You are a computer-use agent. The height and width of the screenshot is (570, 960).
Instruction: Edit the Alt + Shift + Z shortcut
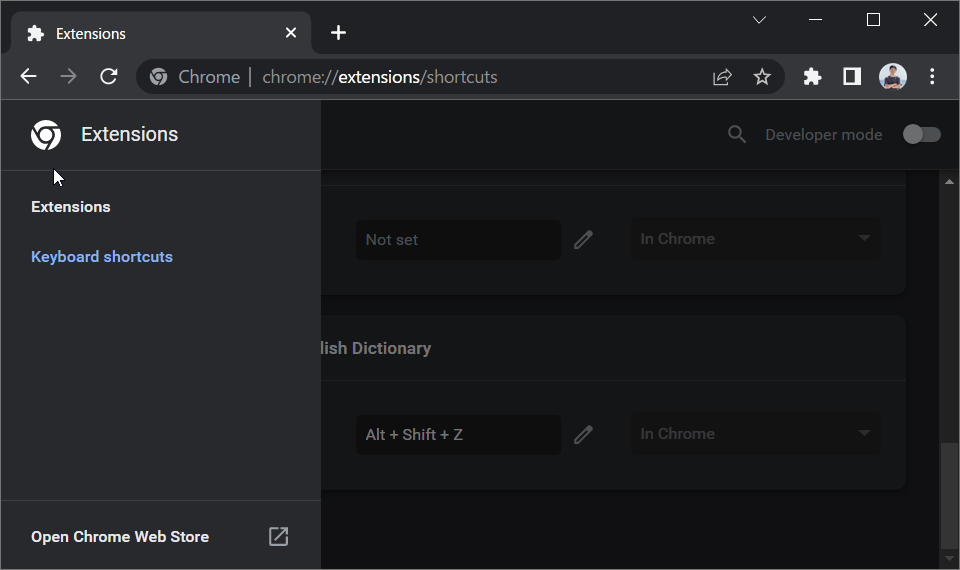point(583,434)
